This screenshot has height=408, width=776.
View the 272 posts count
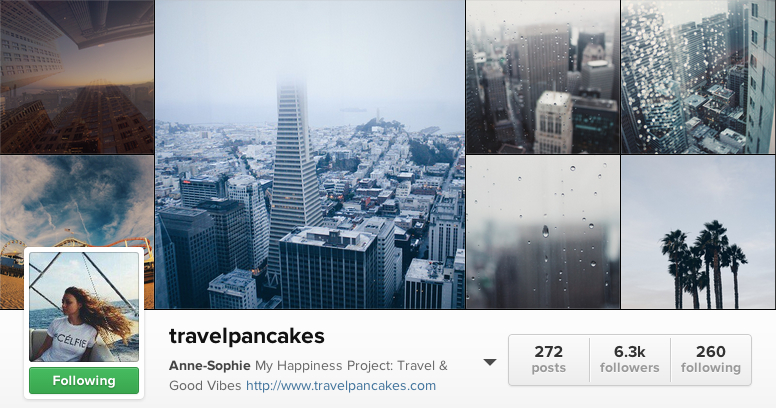pyautogui.click(x=548, y=359)
